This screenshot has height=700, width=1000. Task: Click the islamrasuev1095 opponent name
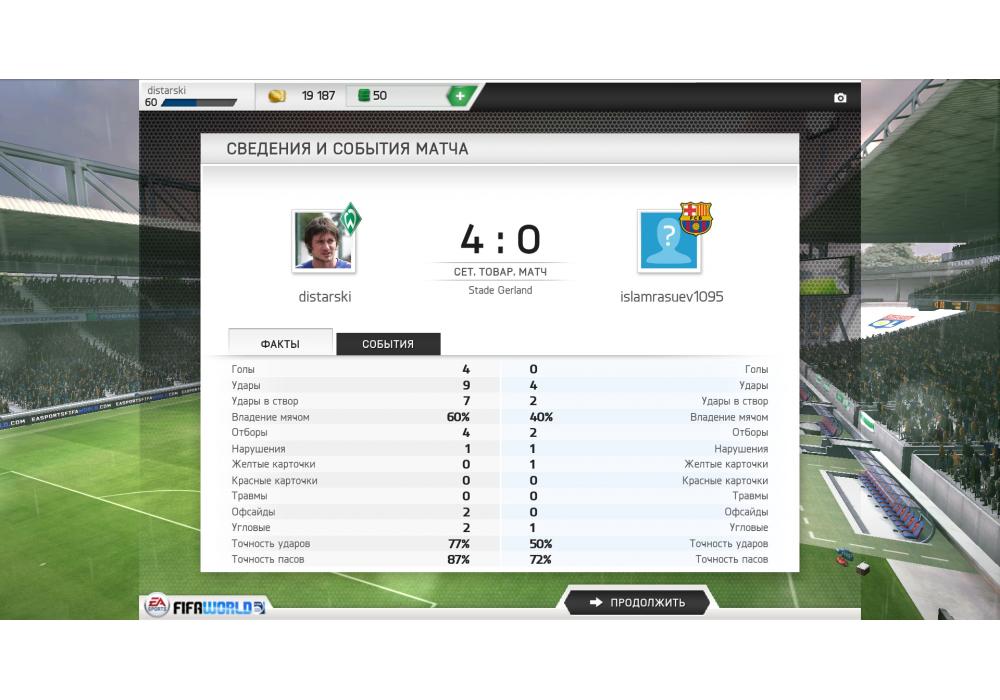[672, 296]
